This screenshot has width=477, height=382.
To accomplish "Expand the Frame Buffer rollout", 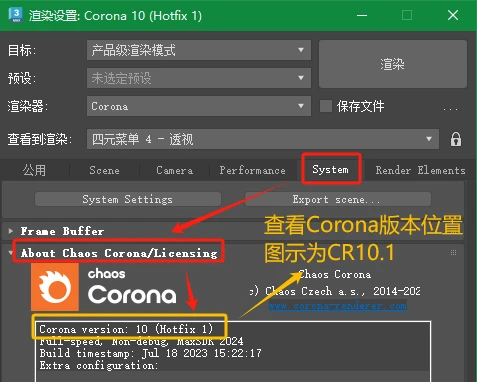I will (x=62, y=231).
